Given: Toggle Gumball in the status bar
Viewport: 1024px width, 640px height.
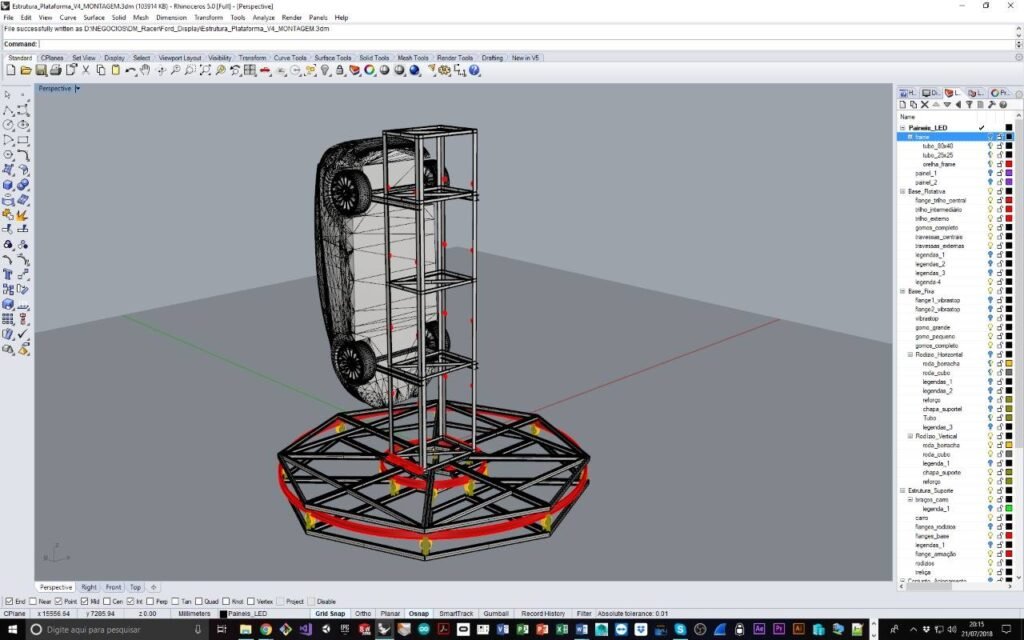Looking at the screenshot, I should (x=496, y=613).
